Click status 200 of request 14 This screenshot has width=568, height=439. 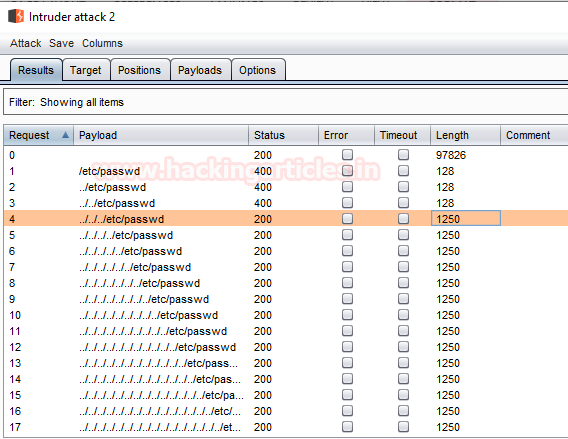pyautogui.click(x=263, y=379)
